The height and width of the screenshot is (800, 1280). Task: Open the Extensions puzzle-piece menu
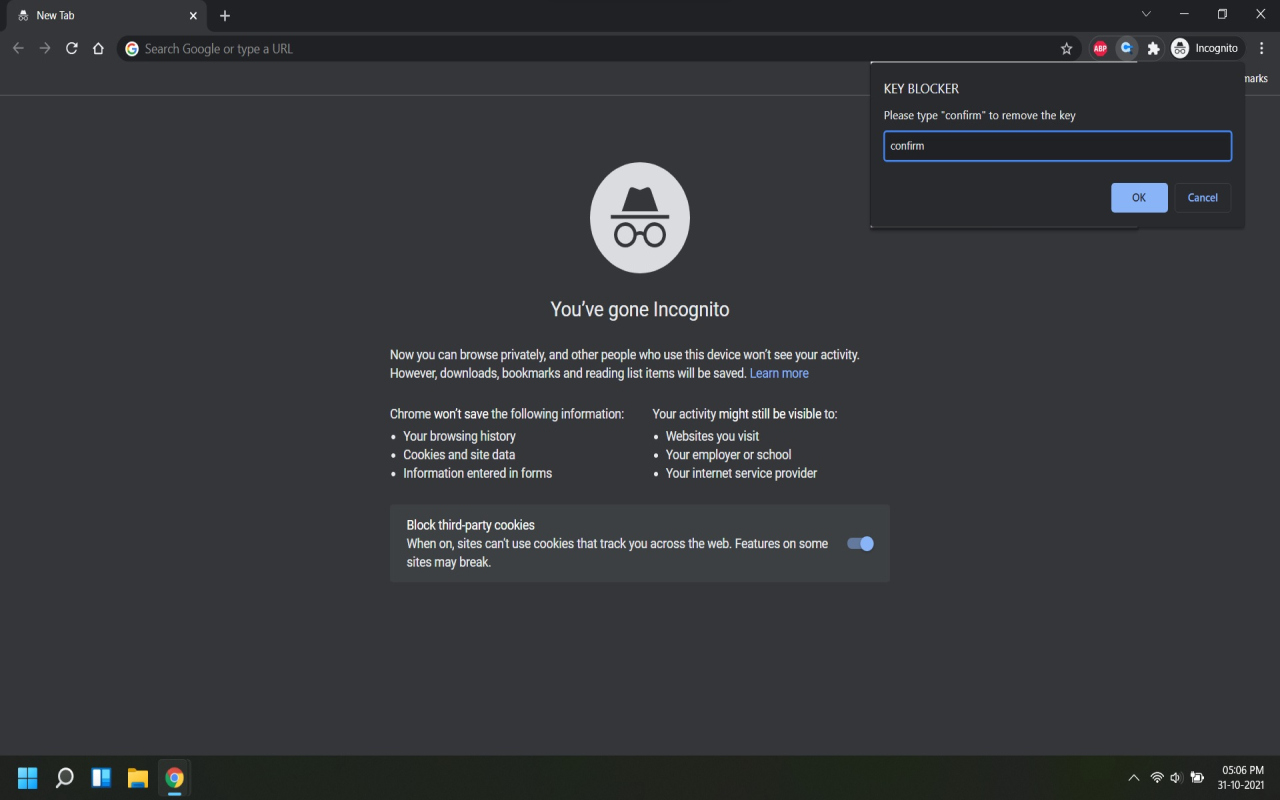(1153, 48)
